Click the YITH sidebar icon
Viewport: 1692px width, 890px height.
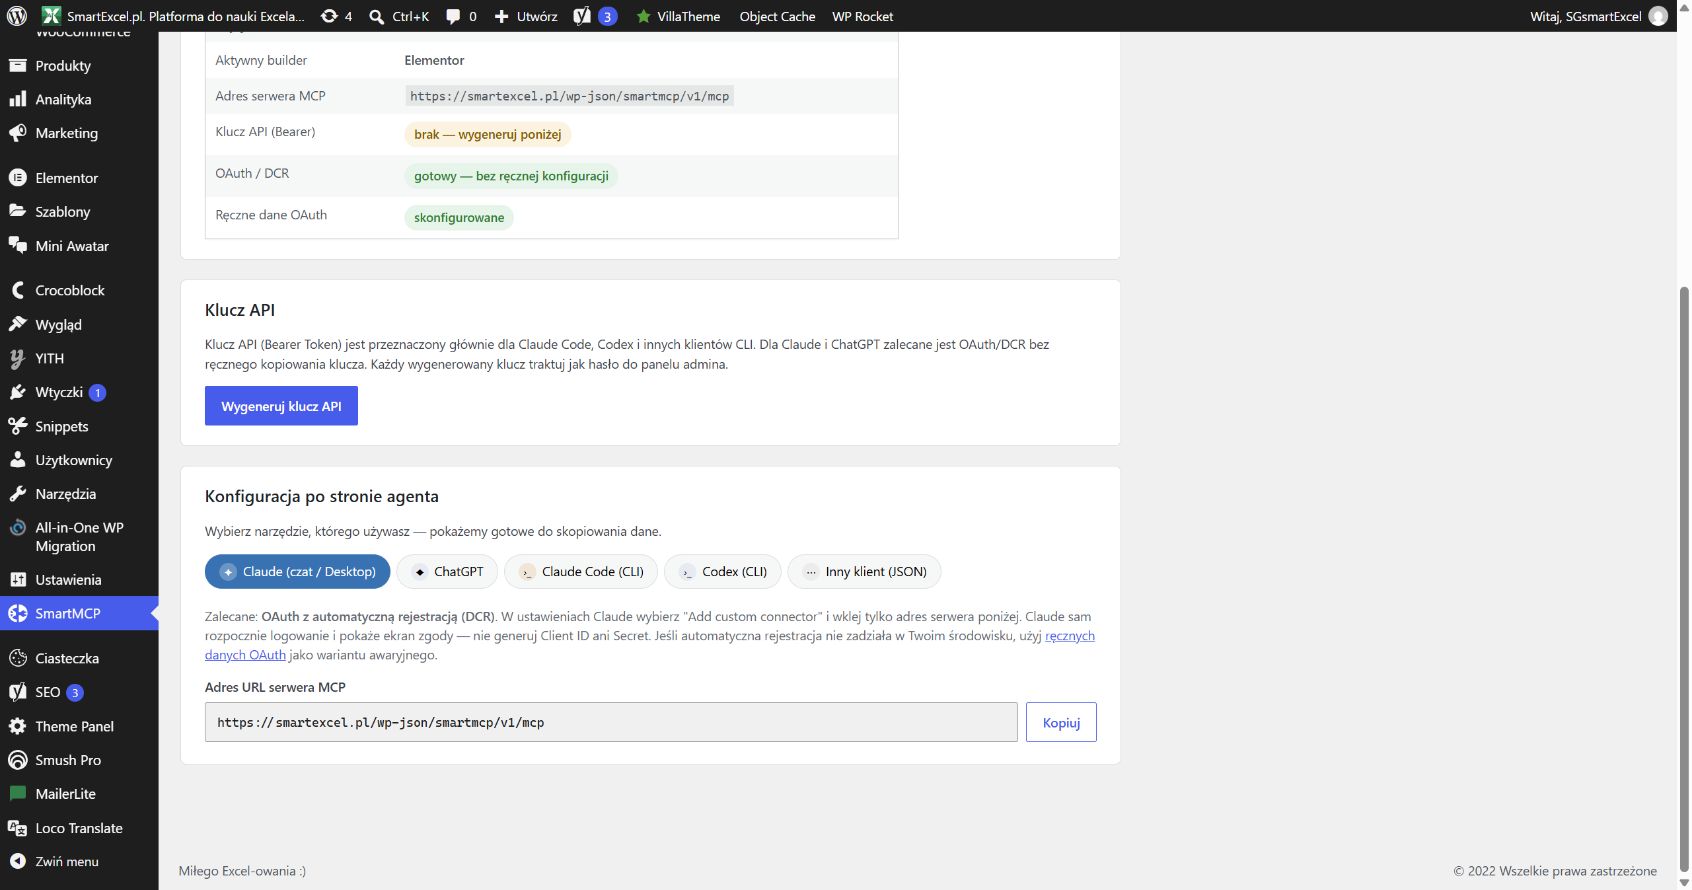pos(17,358)
